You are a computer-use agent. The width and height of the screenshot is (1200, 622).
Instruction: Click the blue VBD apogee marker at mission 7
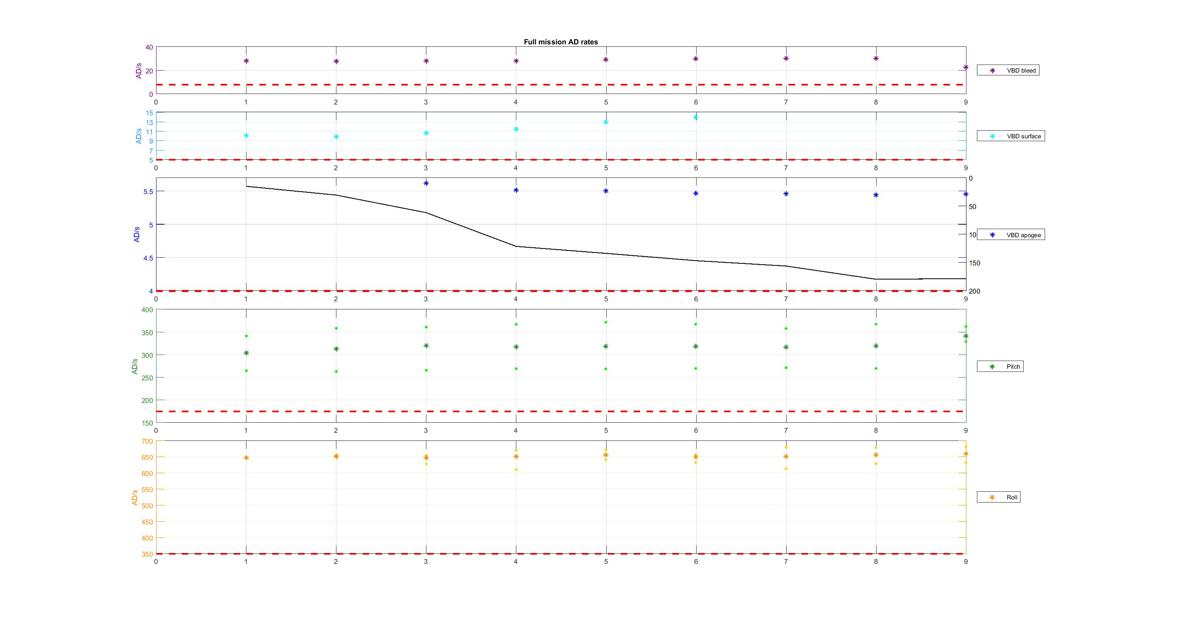click(786, 194)
